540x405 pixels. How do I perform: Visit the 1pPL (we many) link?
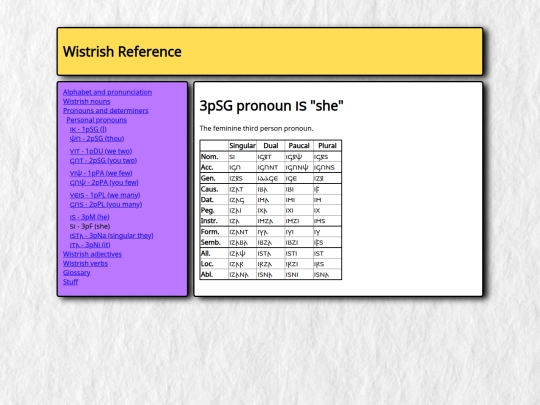(x=105, y=195)
